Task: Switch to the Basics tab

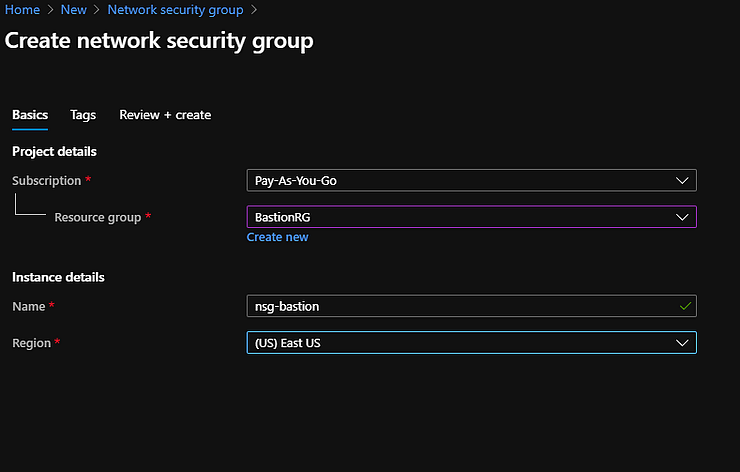Action: 30,115
